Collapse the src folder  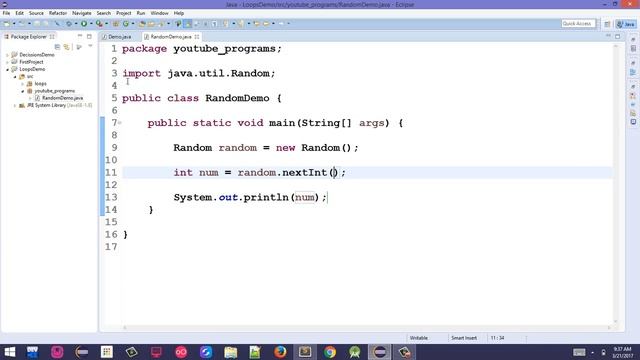tap(15, 76)
